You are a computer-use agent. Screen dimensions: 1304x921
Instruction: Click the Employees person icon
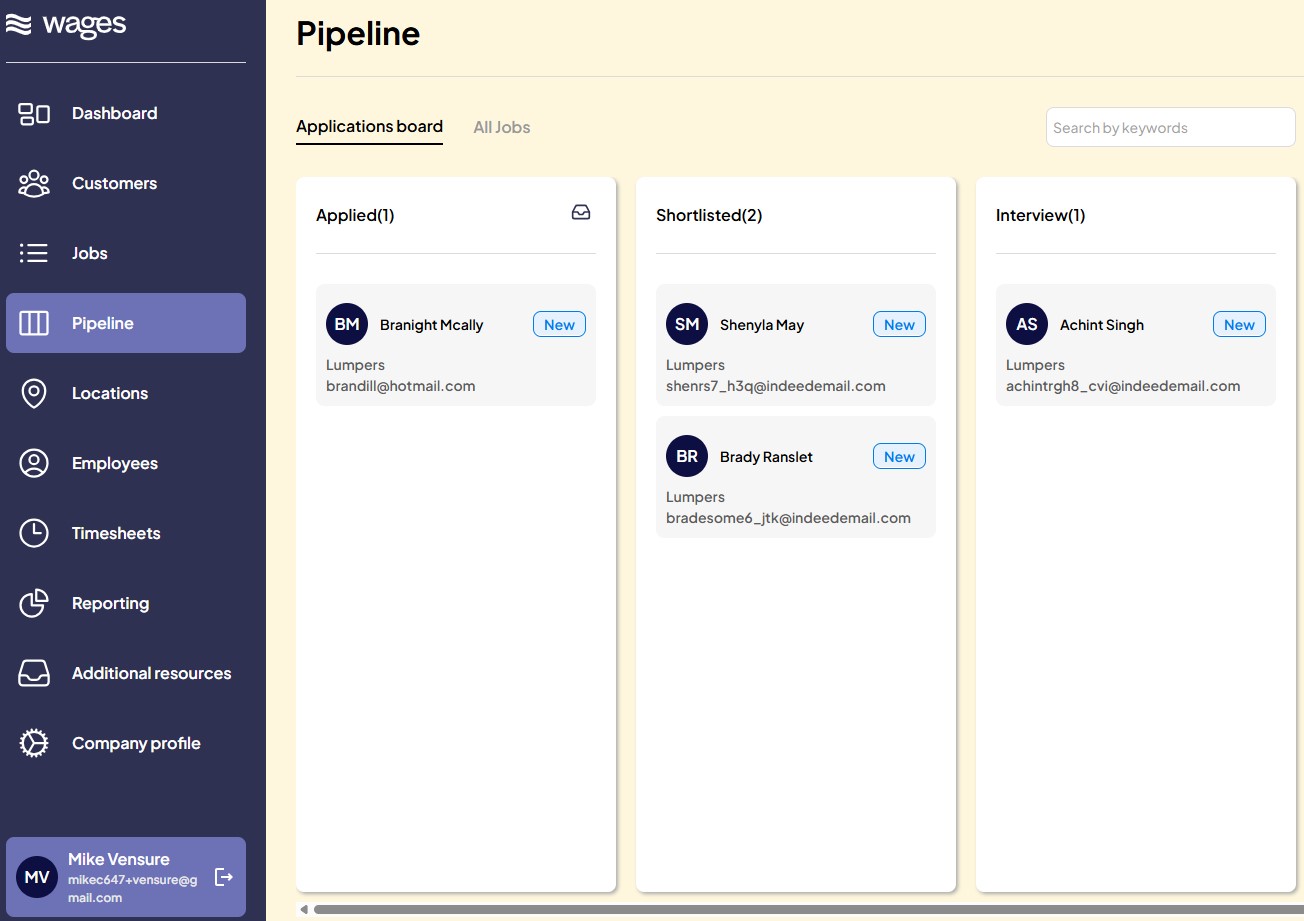[34, 464]
